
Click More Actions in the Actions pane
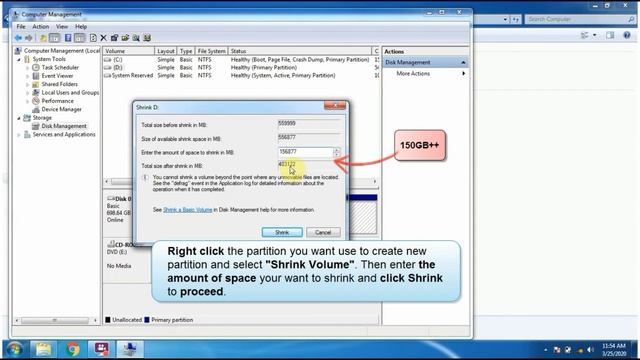click(413, 73)
